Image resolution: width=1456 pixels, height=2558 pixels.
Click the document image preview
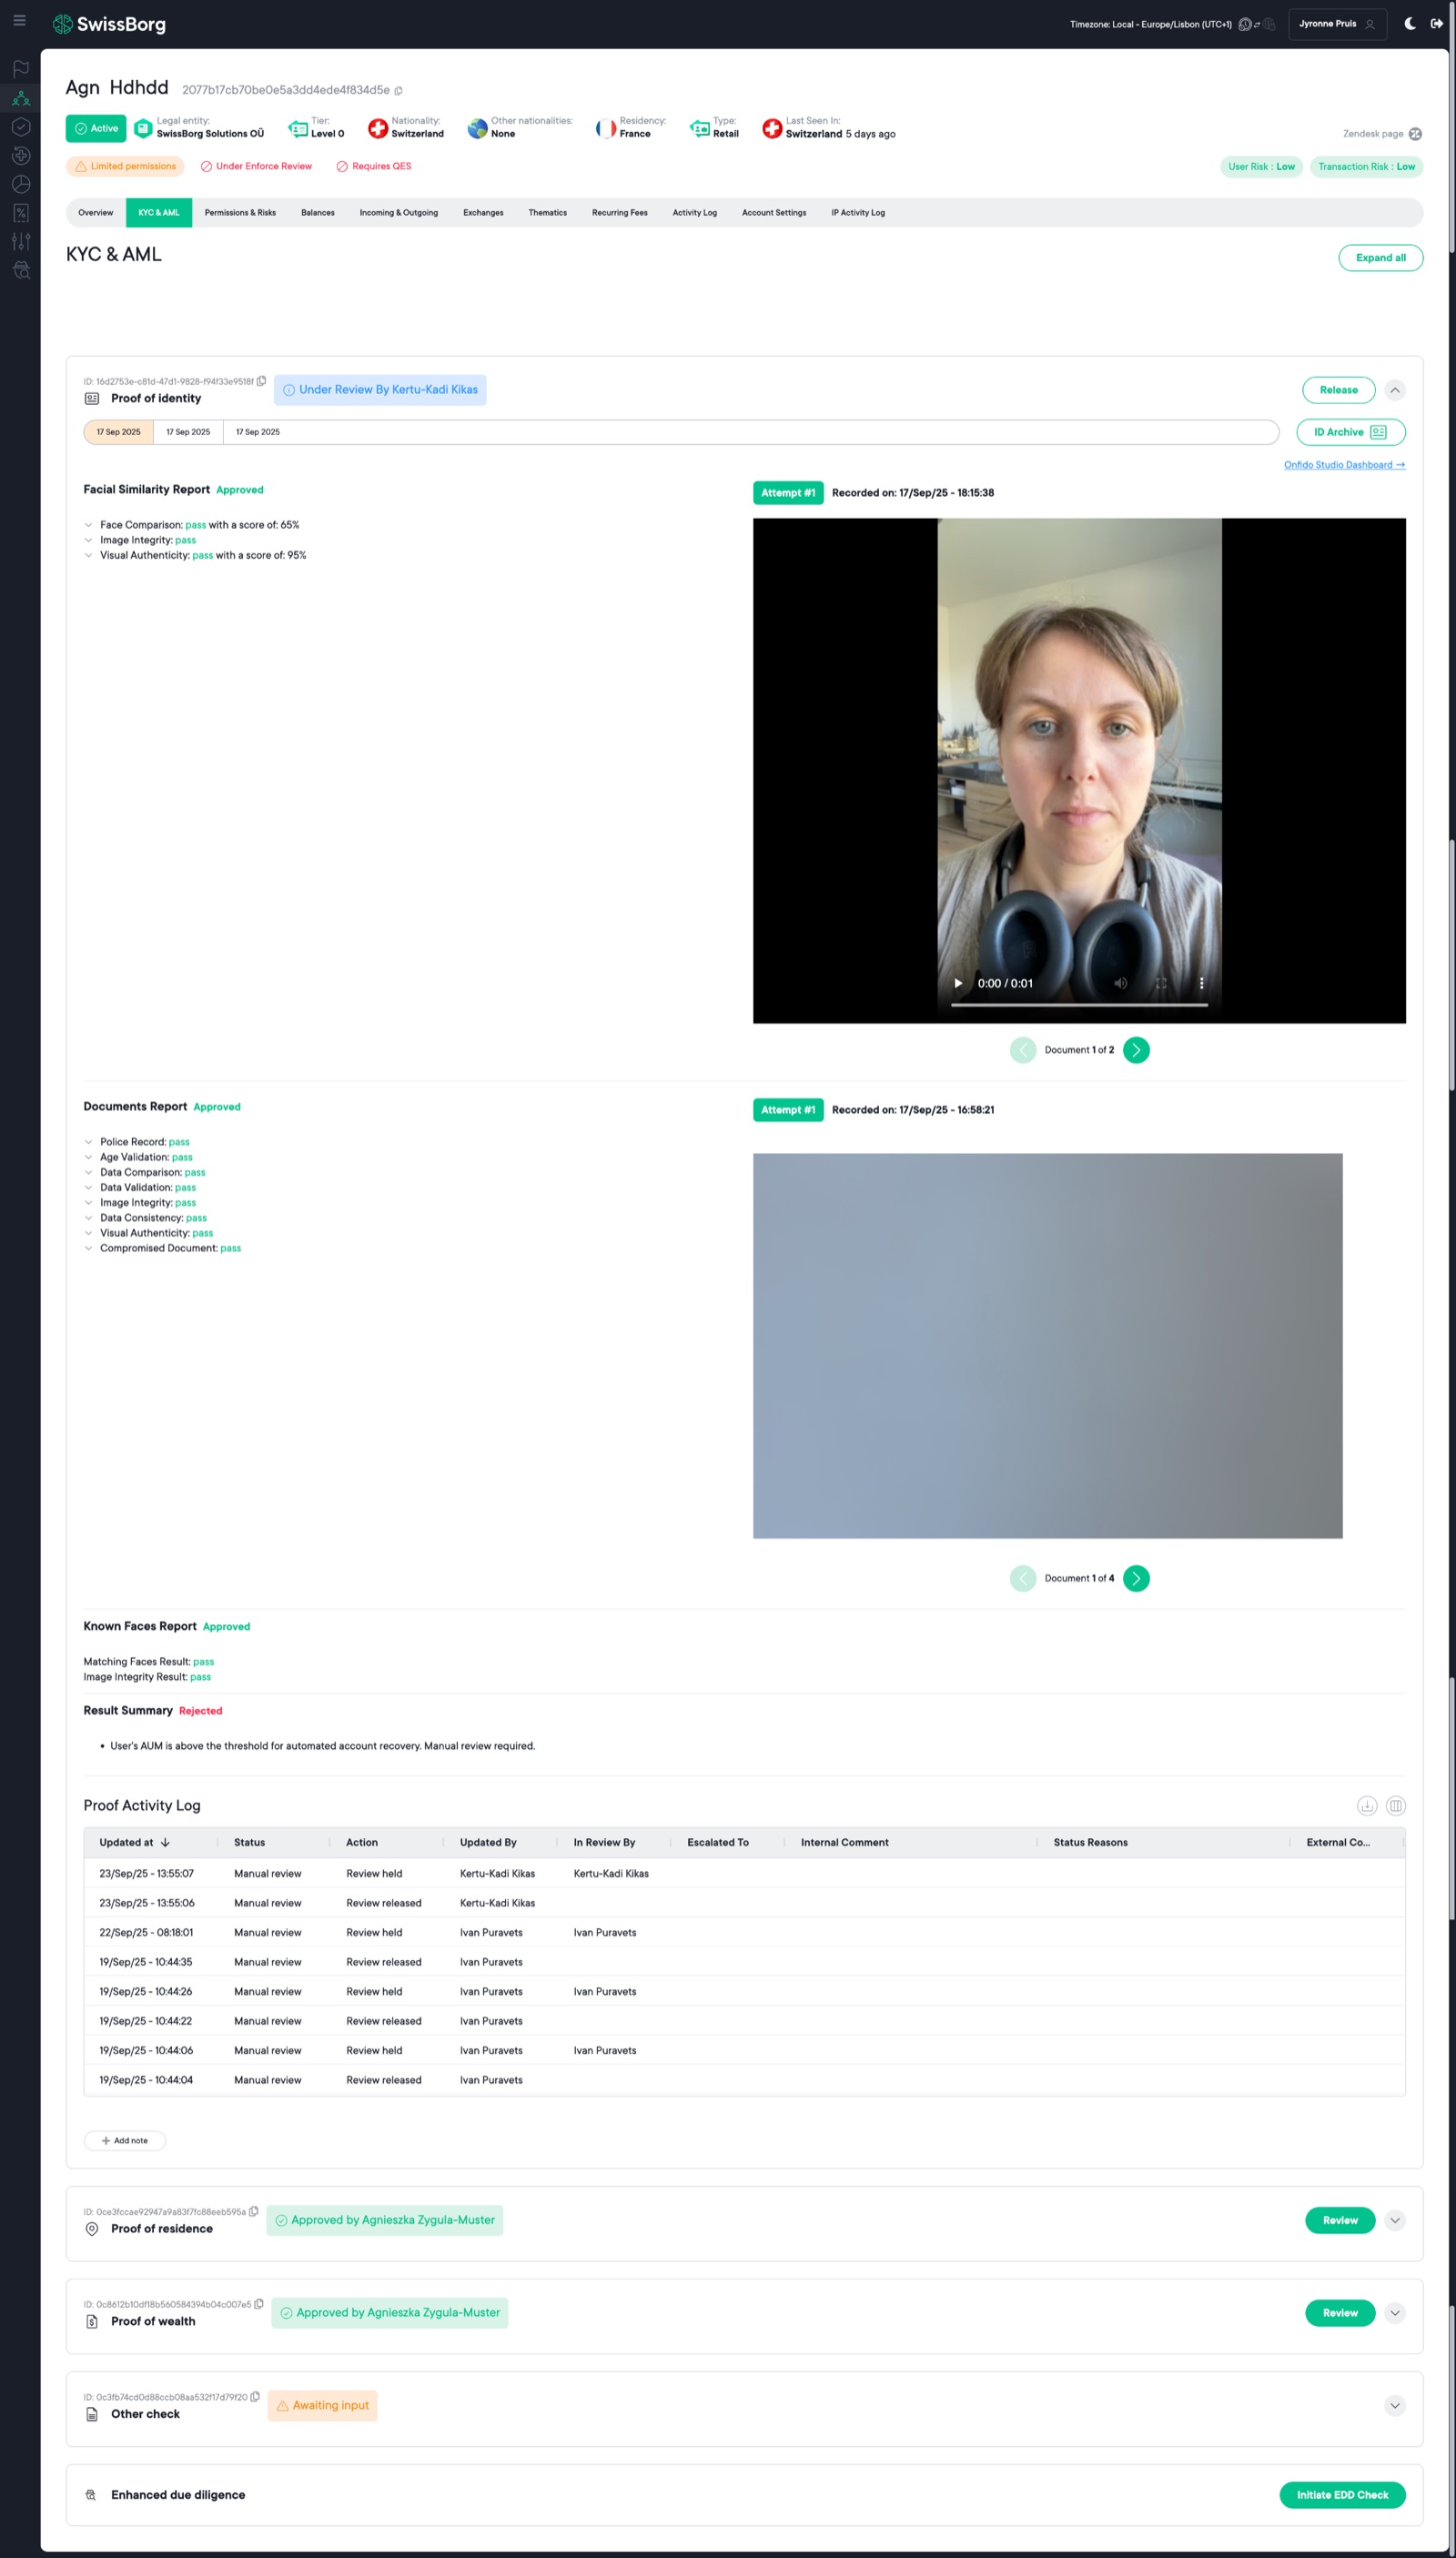coord(1047,1345)
